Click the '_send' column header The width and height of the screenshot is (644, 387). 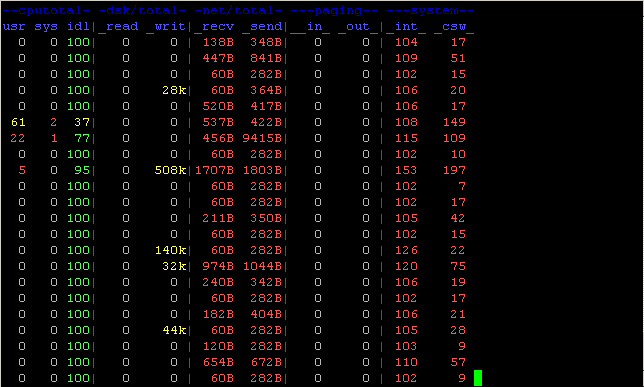[262, 27]
